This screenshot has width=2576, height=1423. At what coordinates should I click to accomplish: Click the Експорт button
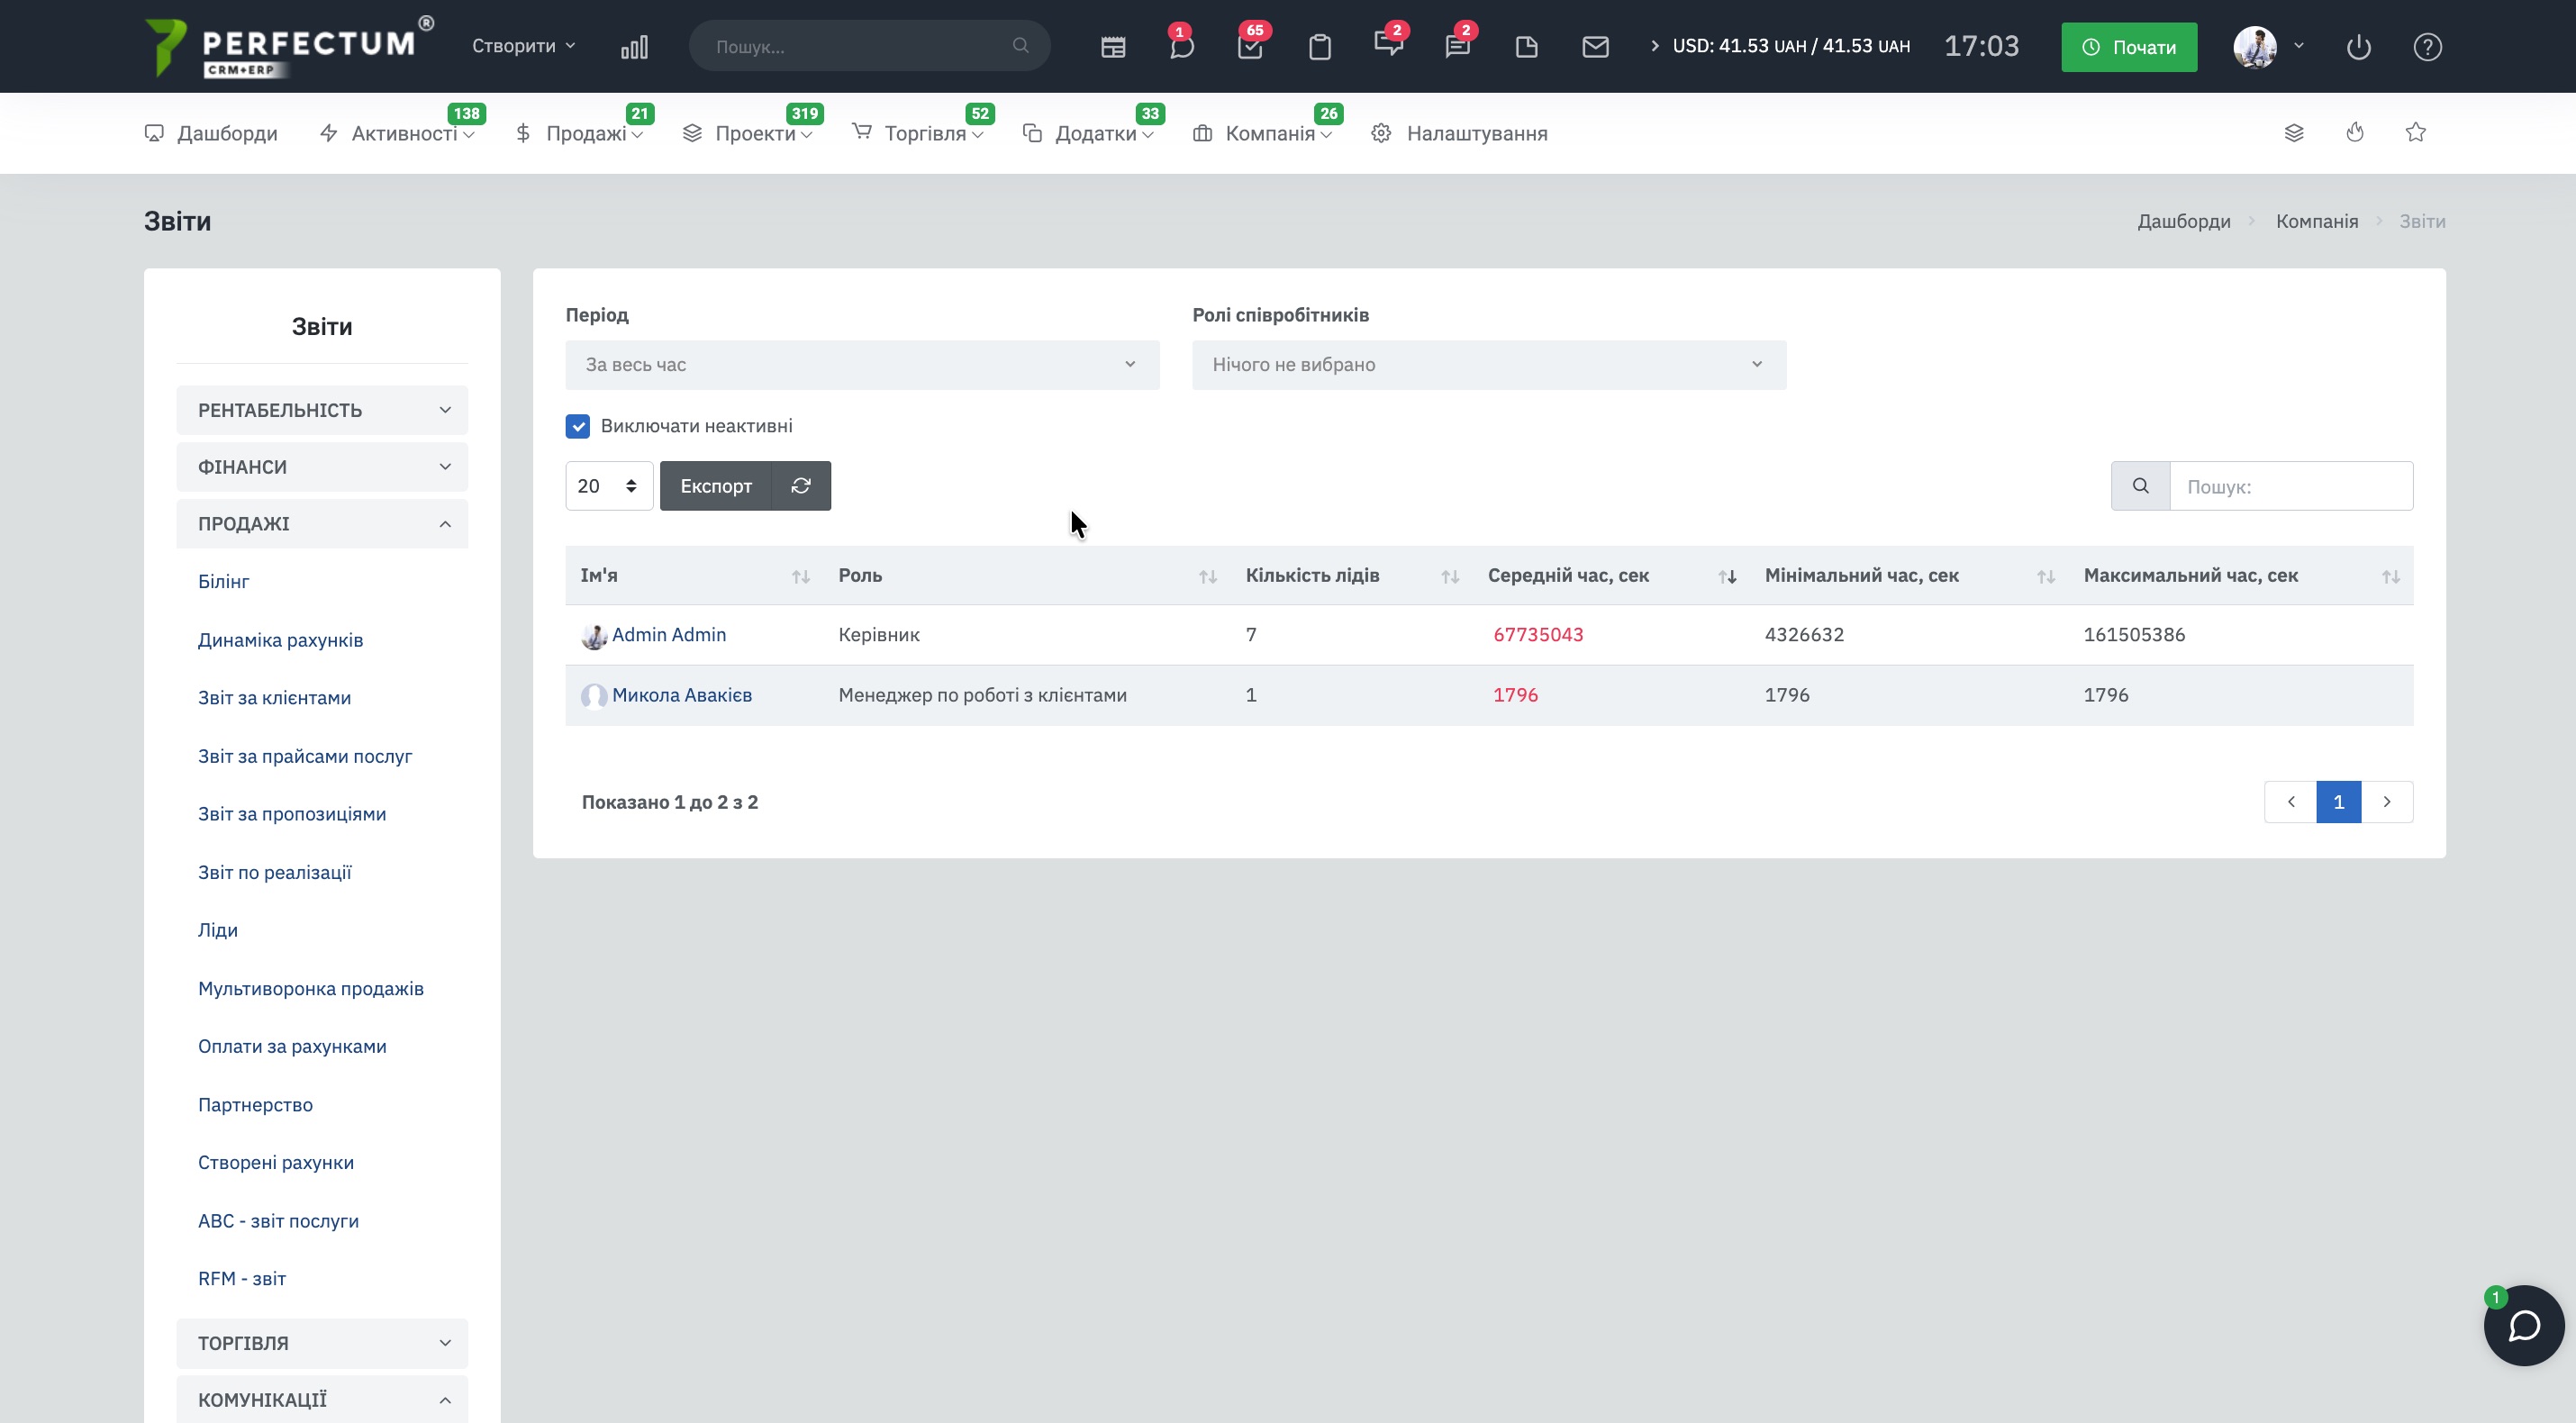click(716, 486)
